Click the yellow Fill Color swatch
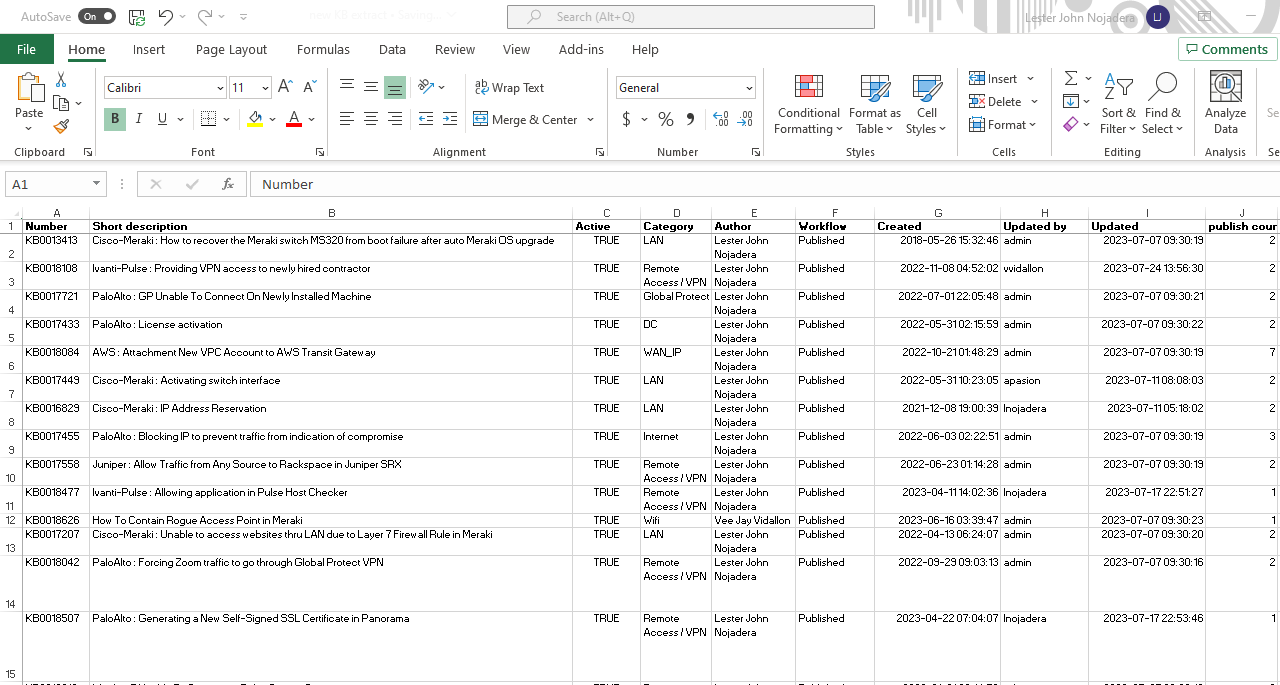1280x685 pixels. (255, 119)
